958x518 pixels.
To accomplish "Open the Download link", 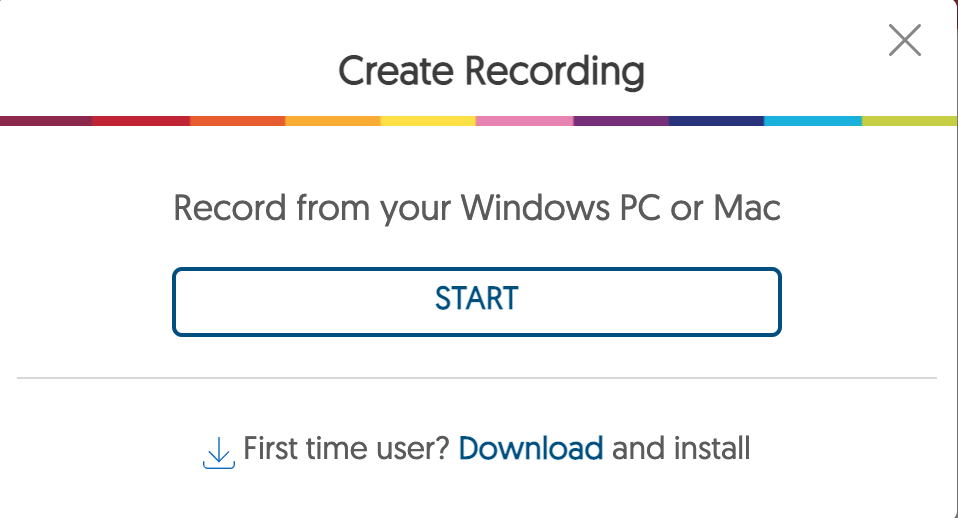I will (x=530, y=448).
